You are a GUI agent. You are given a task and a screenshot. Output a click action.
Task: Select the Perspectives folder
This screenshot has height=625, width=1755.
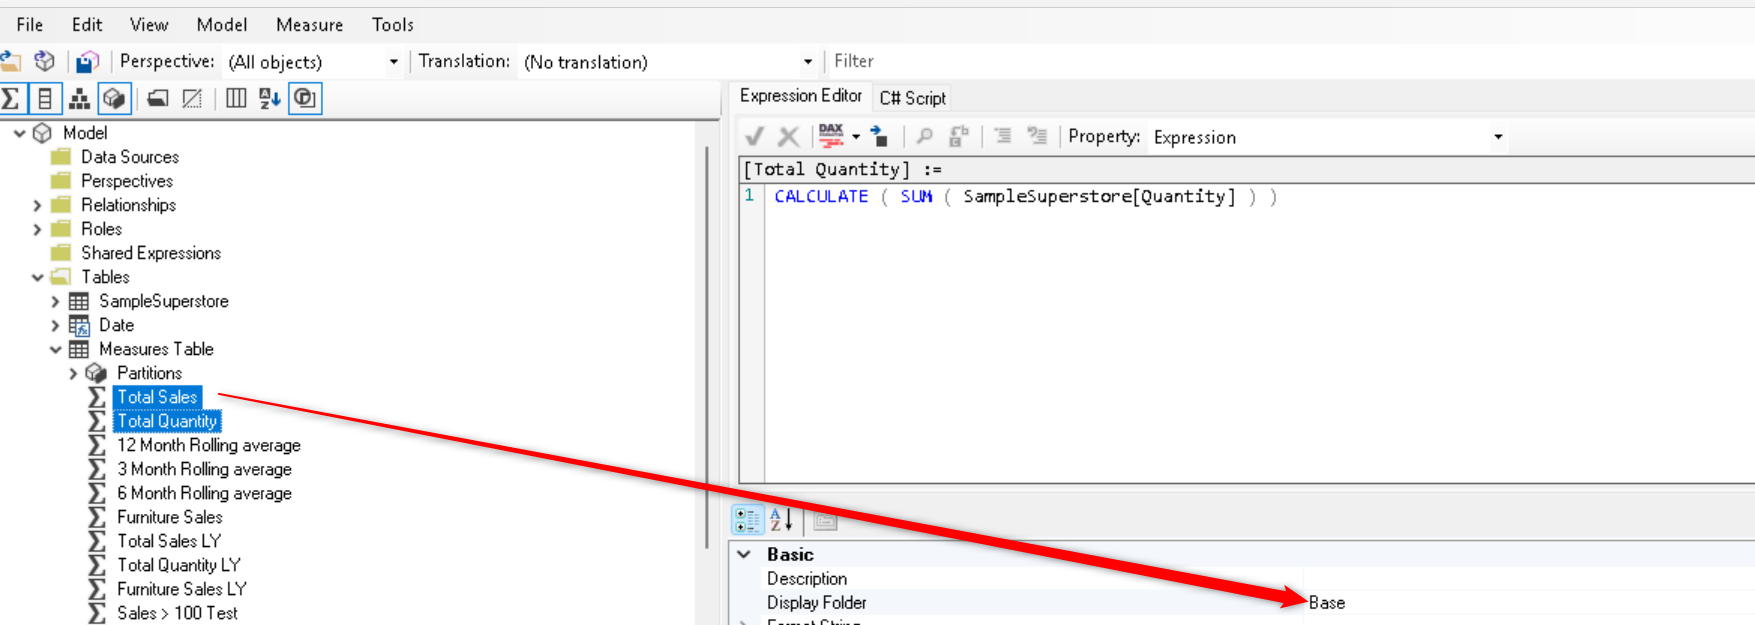tap(127, 181)
